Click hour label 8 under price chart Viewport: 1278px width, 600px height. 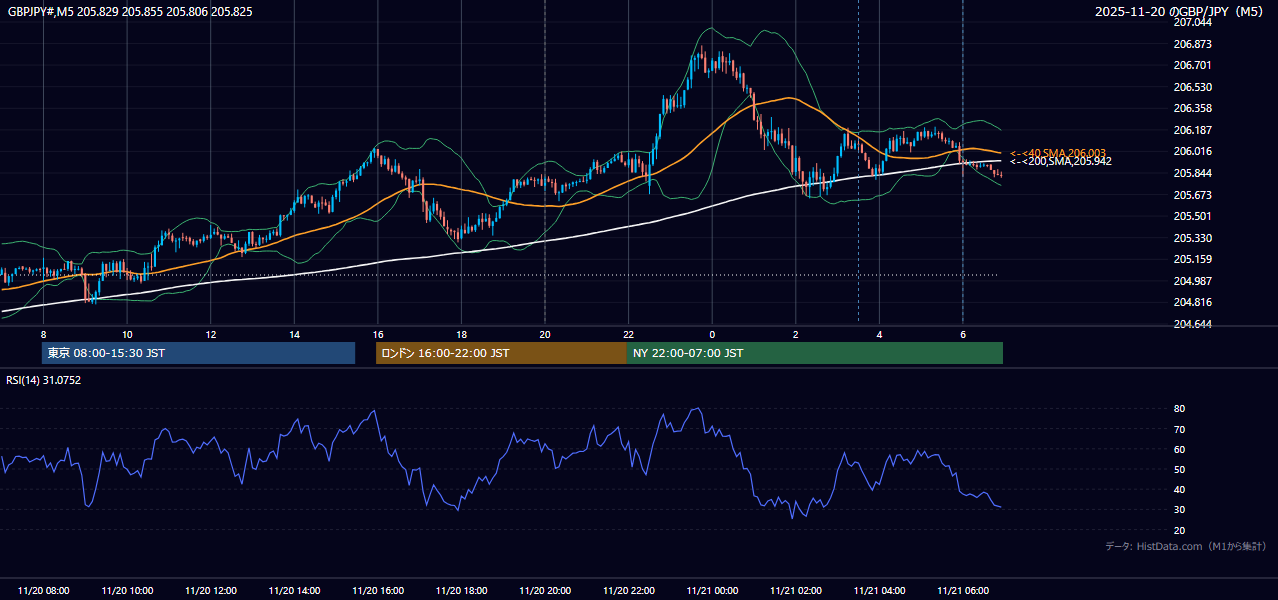(x=43, y=334)
